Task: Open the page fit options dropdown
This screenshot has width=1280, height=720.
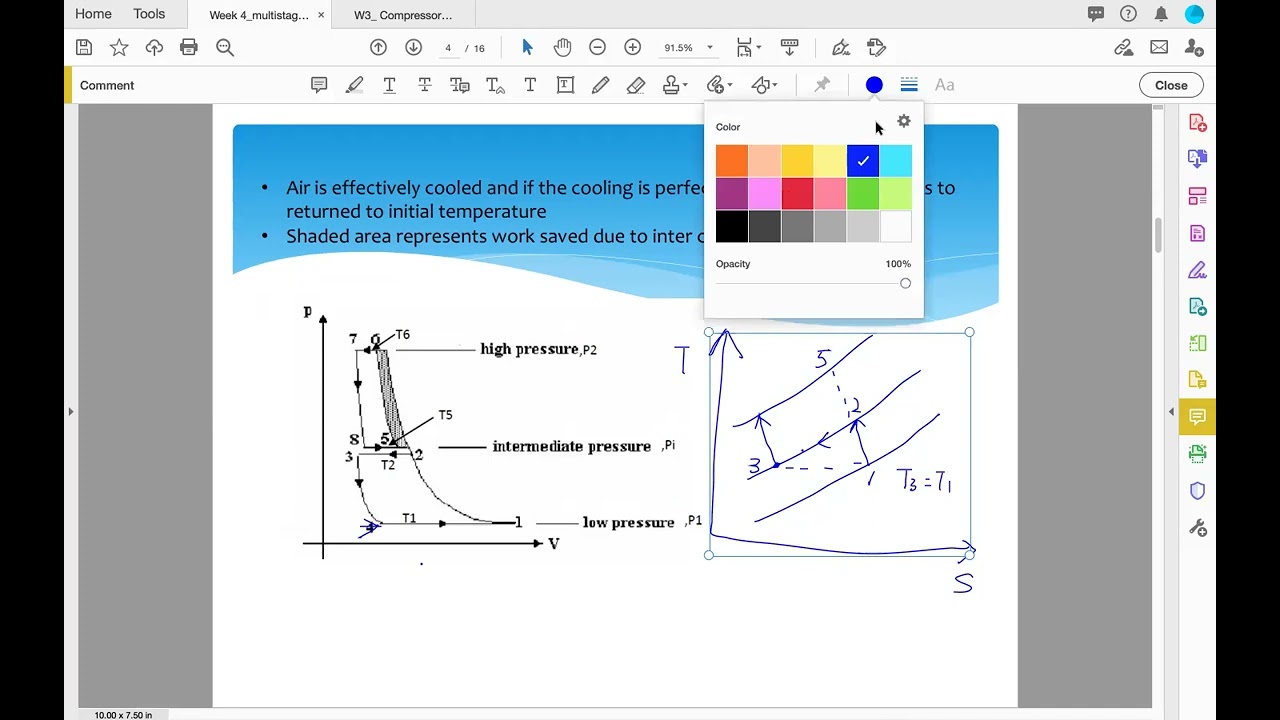Action: tap(748, 47)
